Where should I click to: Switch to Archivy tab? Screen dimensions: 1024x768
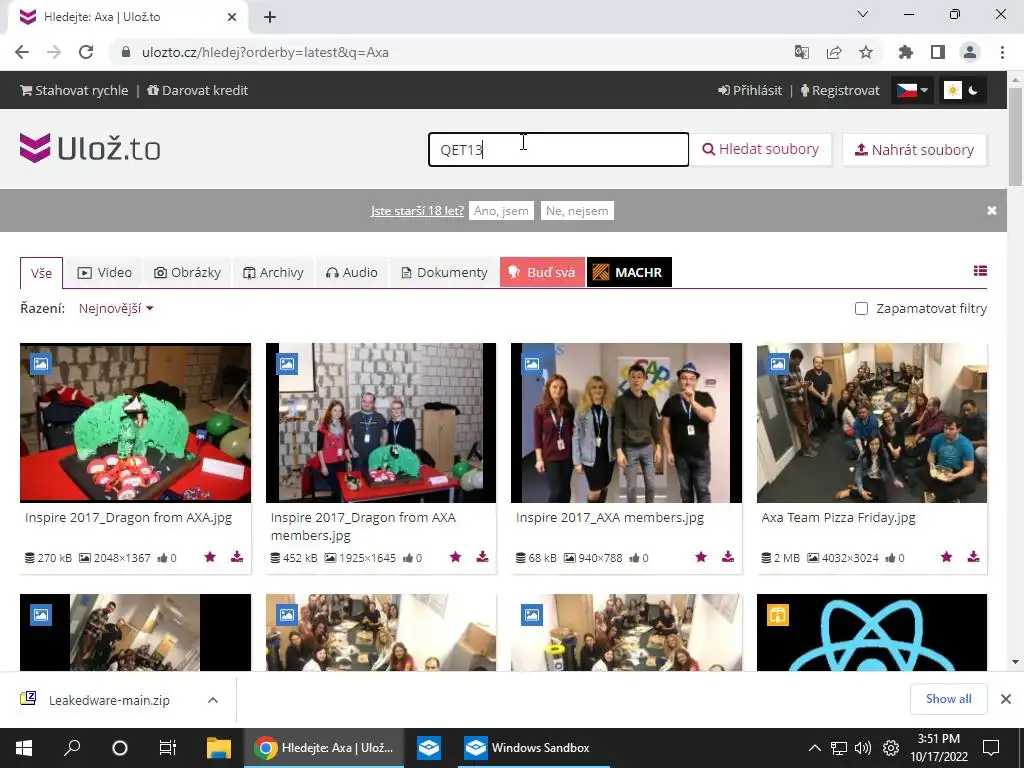point(273,272)
